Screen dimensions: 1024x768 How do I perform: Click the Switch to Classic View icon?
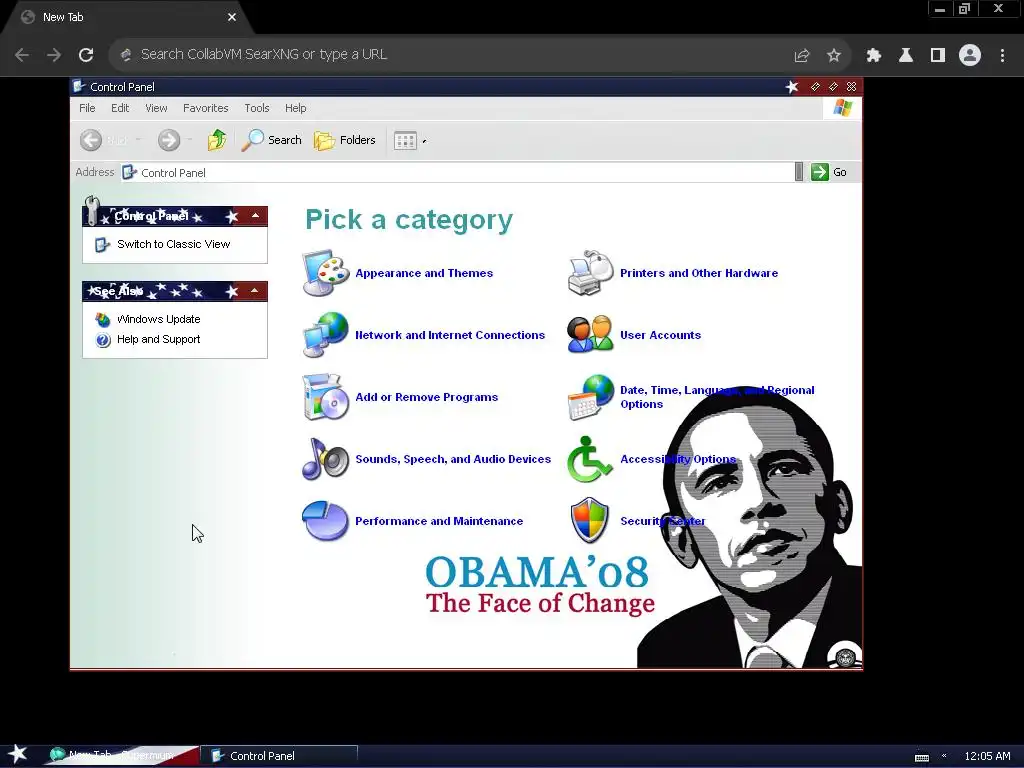pyautogui.click(x=103, y=244)
